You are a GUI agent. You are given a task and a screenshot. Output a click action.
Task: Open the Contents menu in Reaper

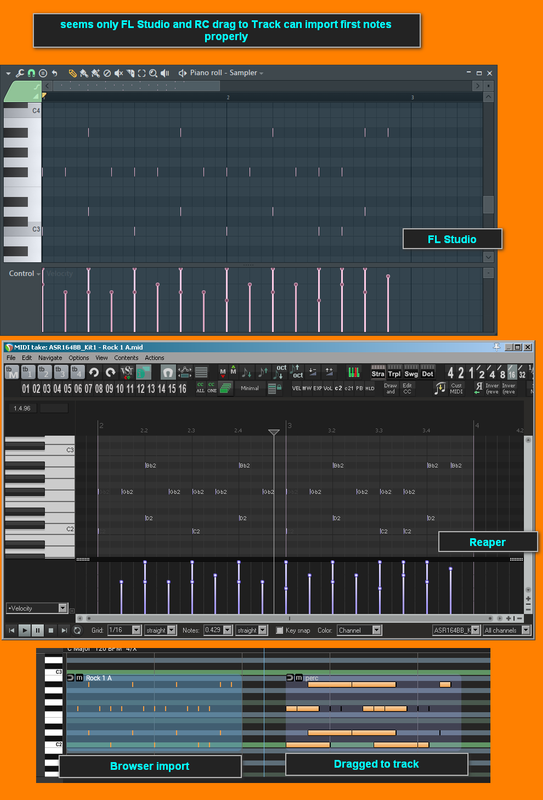pyautogui.click(x=126, y=358)
